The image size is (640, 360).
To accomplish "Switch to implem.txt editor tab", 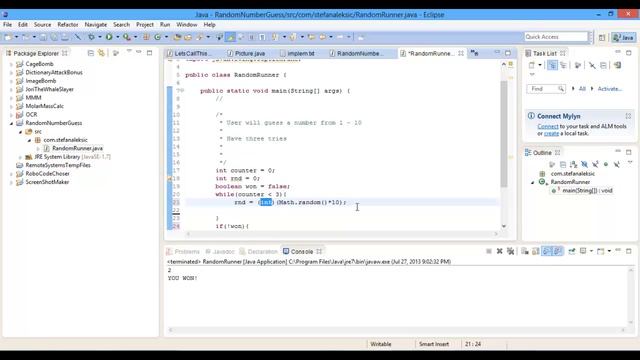I will point(298,53).
